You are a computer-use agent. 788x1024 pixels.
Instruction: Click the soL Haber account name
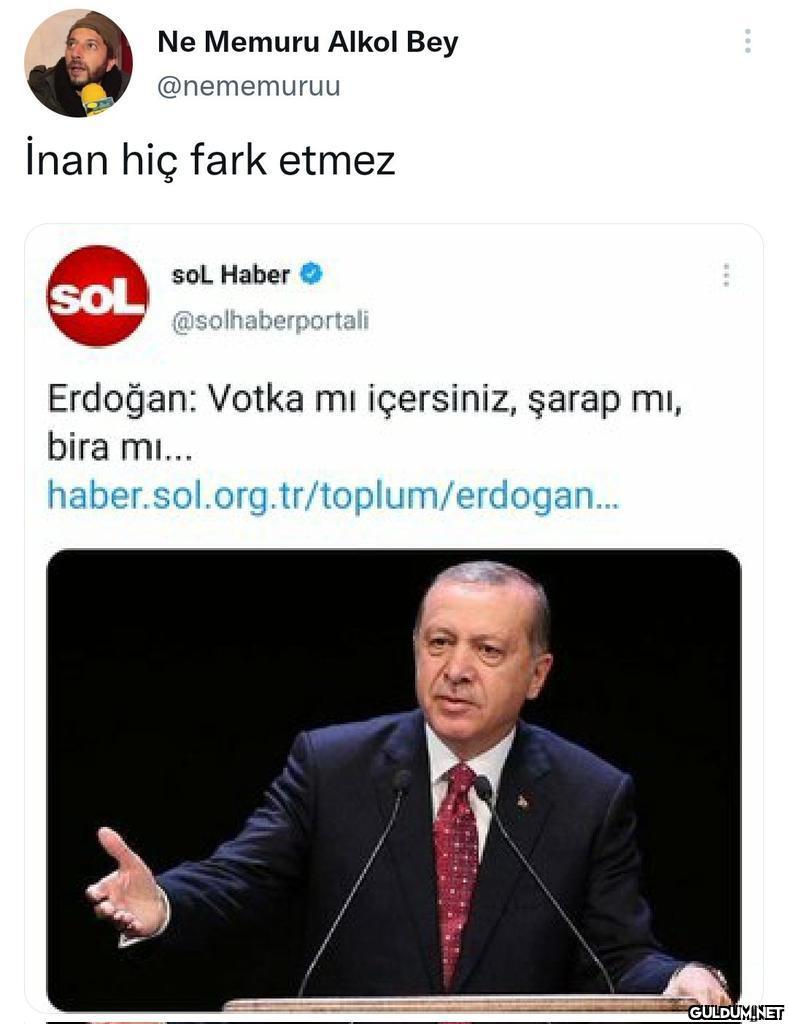(x=230, y=275)
